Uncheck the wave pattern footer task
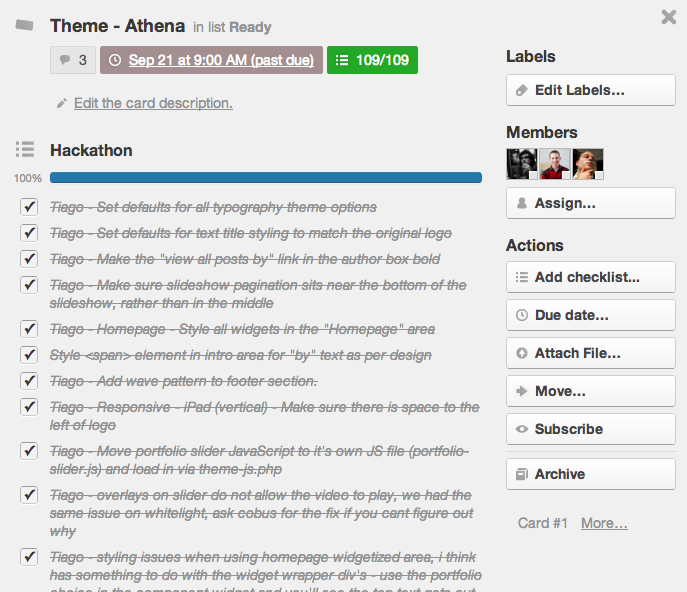This screenshot has height=592, width=687. (x=29, y=381)
